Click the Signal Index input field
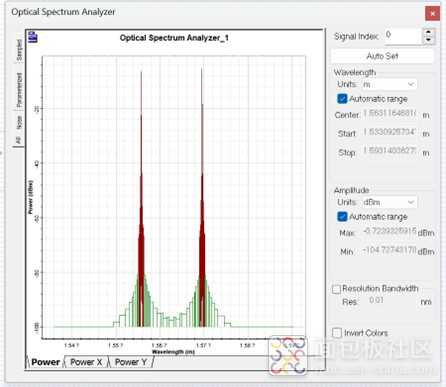Image resolution: width=446 pixels, height=387 pixels. (403, 36)
